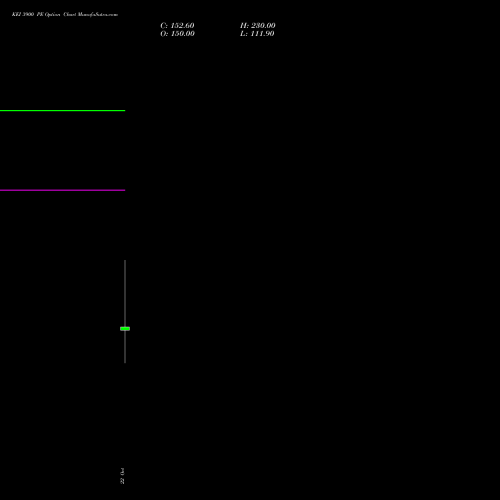This screenshot has height=500, width=500.
Task: Click the close value "C: 152.60"
Action: click(x=177, y=26)
